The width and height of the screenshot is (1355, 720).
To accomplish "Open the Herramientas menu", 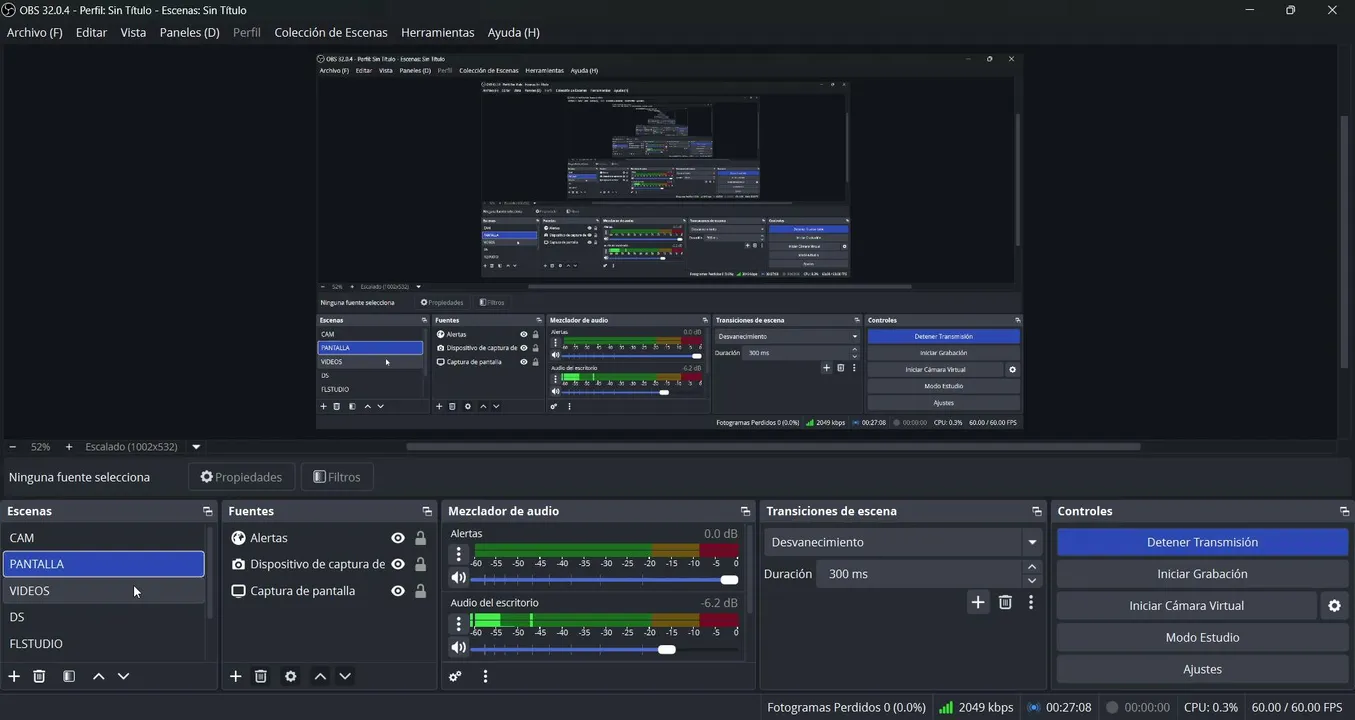I will (x=438, y=32).
